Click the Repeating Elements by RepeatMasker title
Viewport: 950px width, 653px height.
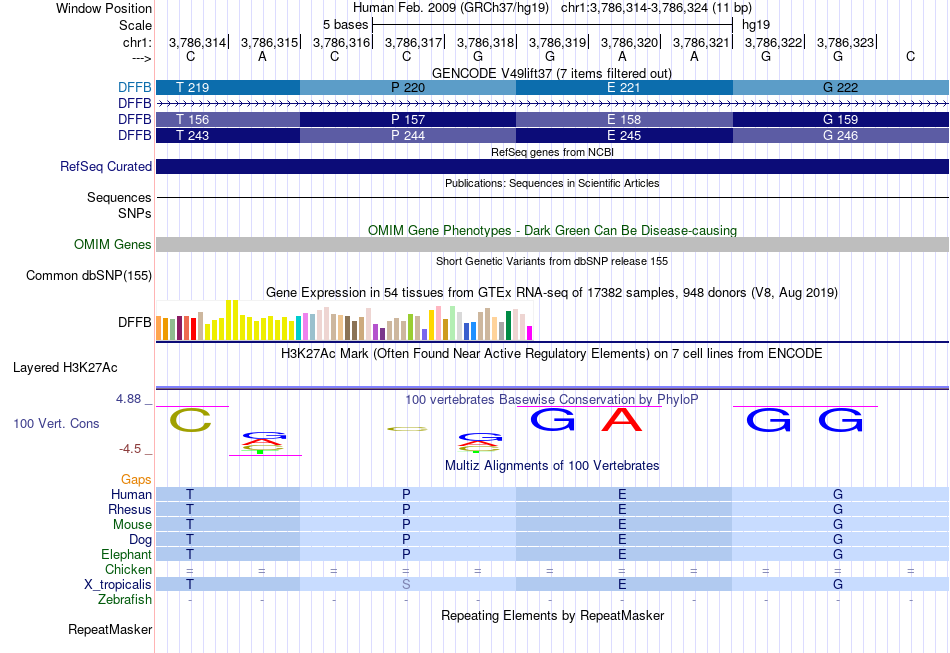553,615
